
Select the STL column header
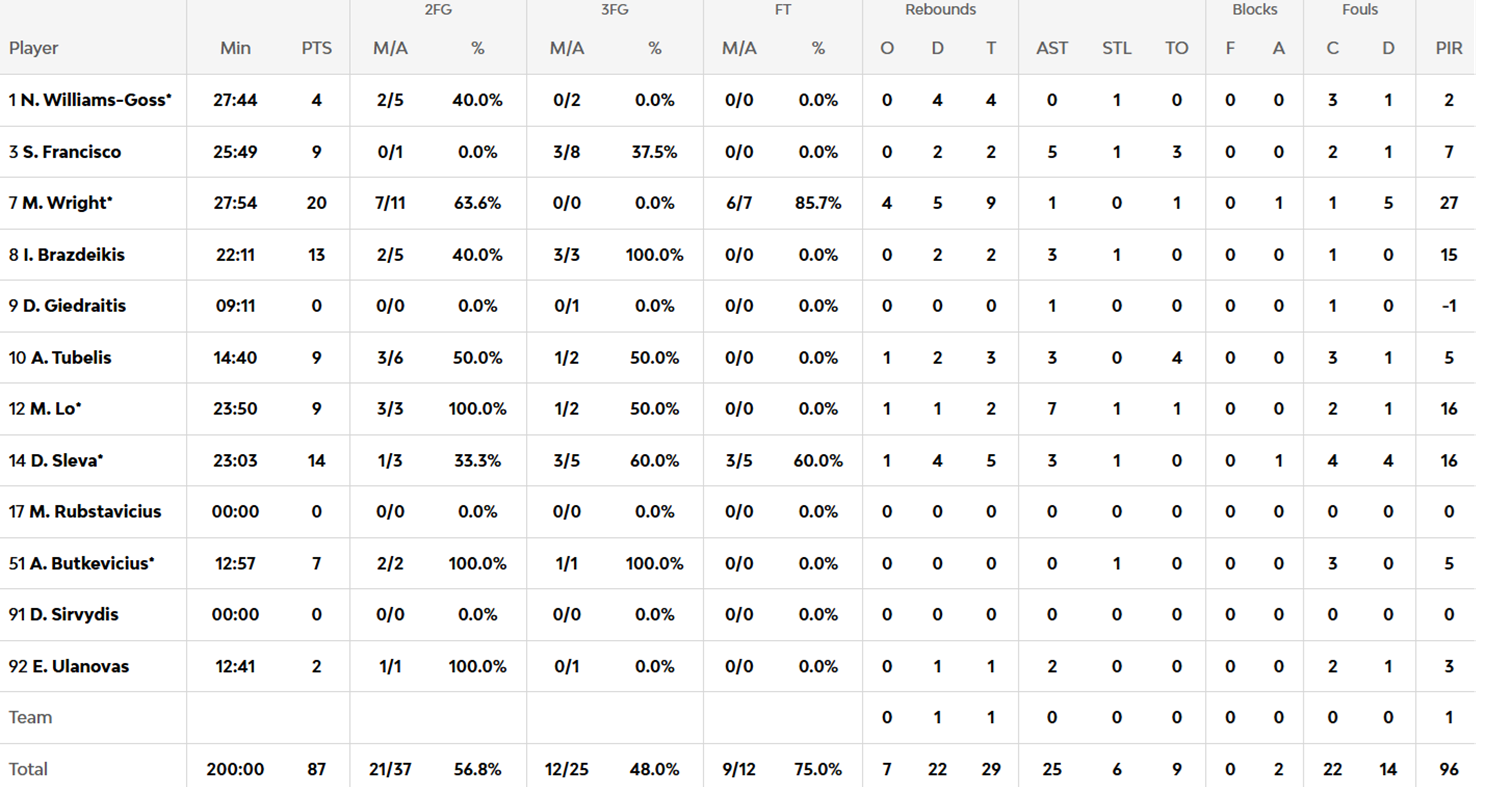[1117, 48]
